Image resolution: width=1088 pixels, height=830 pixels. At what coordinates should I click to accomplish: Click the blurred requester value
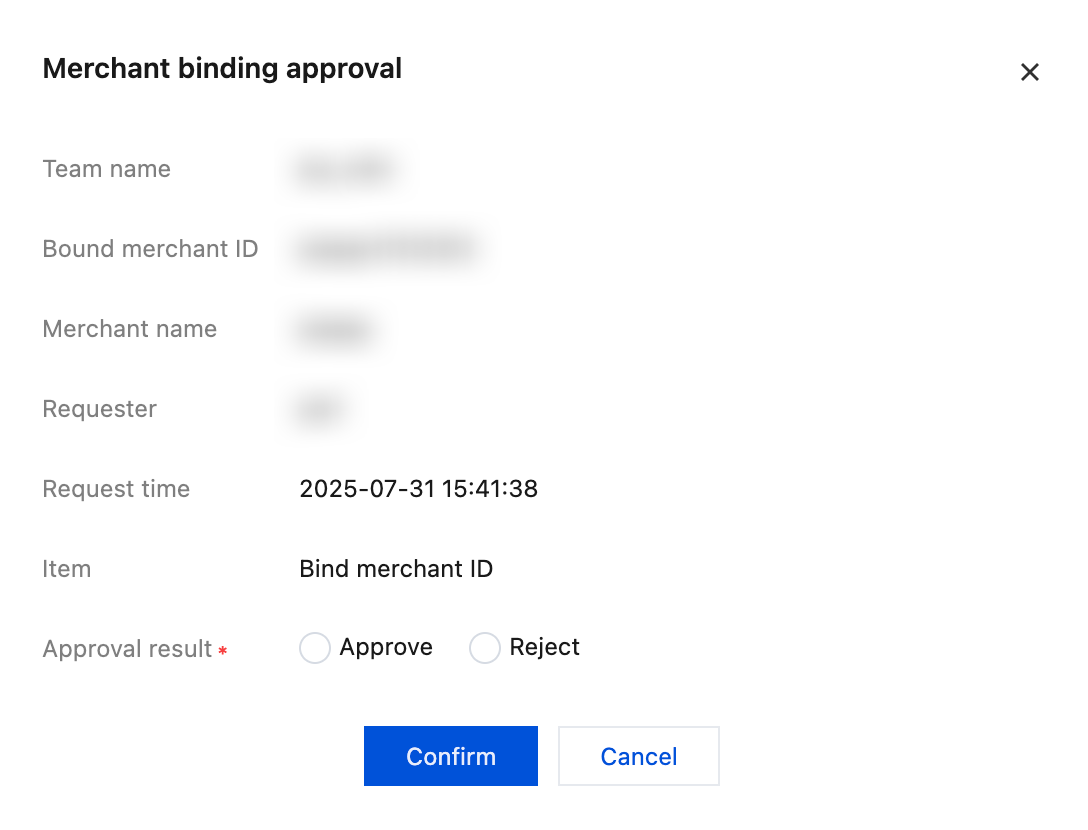coord(320,410)
